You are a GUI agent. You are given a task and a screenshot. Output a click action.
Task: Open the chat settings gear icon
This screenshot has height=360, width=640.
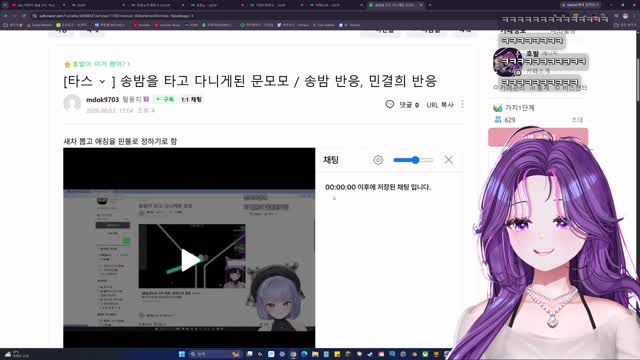tap(378, 160)
